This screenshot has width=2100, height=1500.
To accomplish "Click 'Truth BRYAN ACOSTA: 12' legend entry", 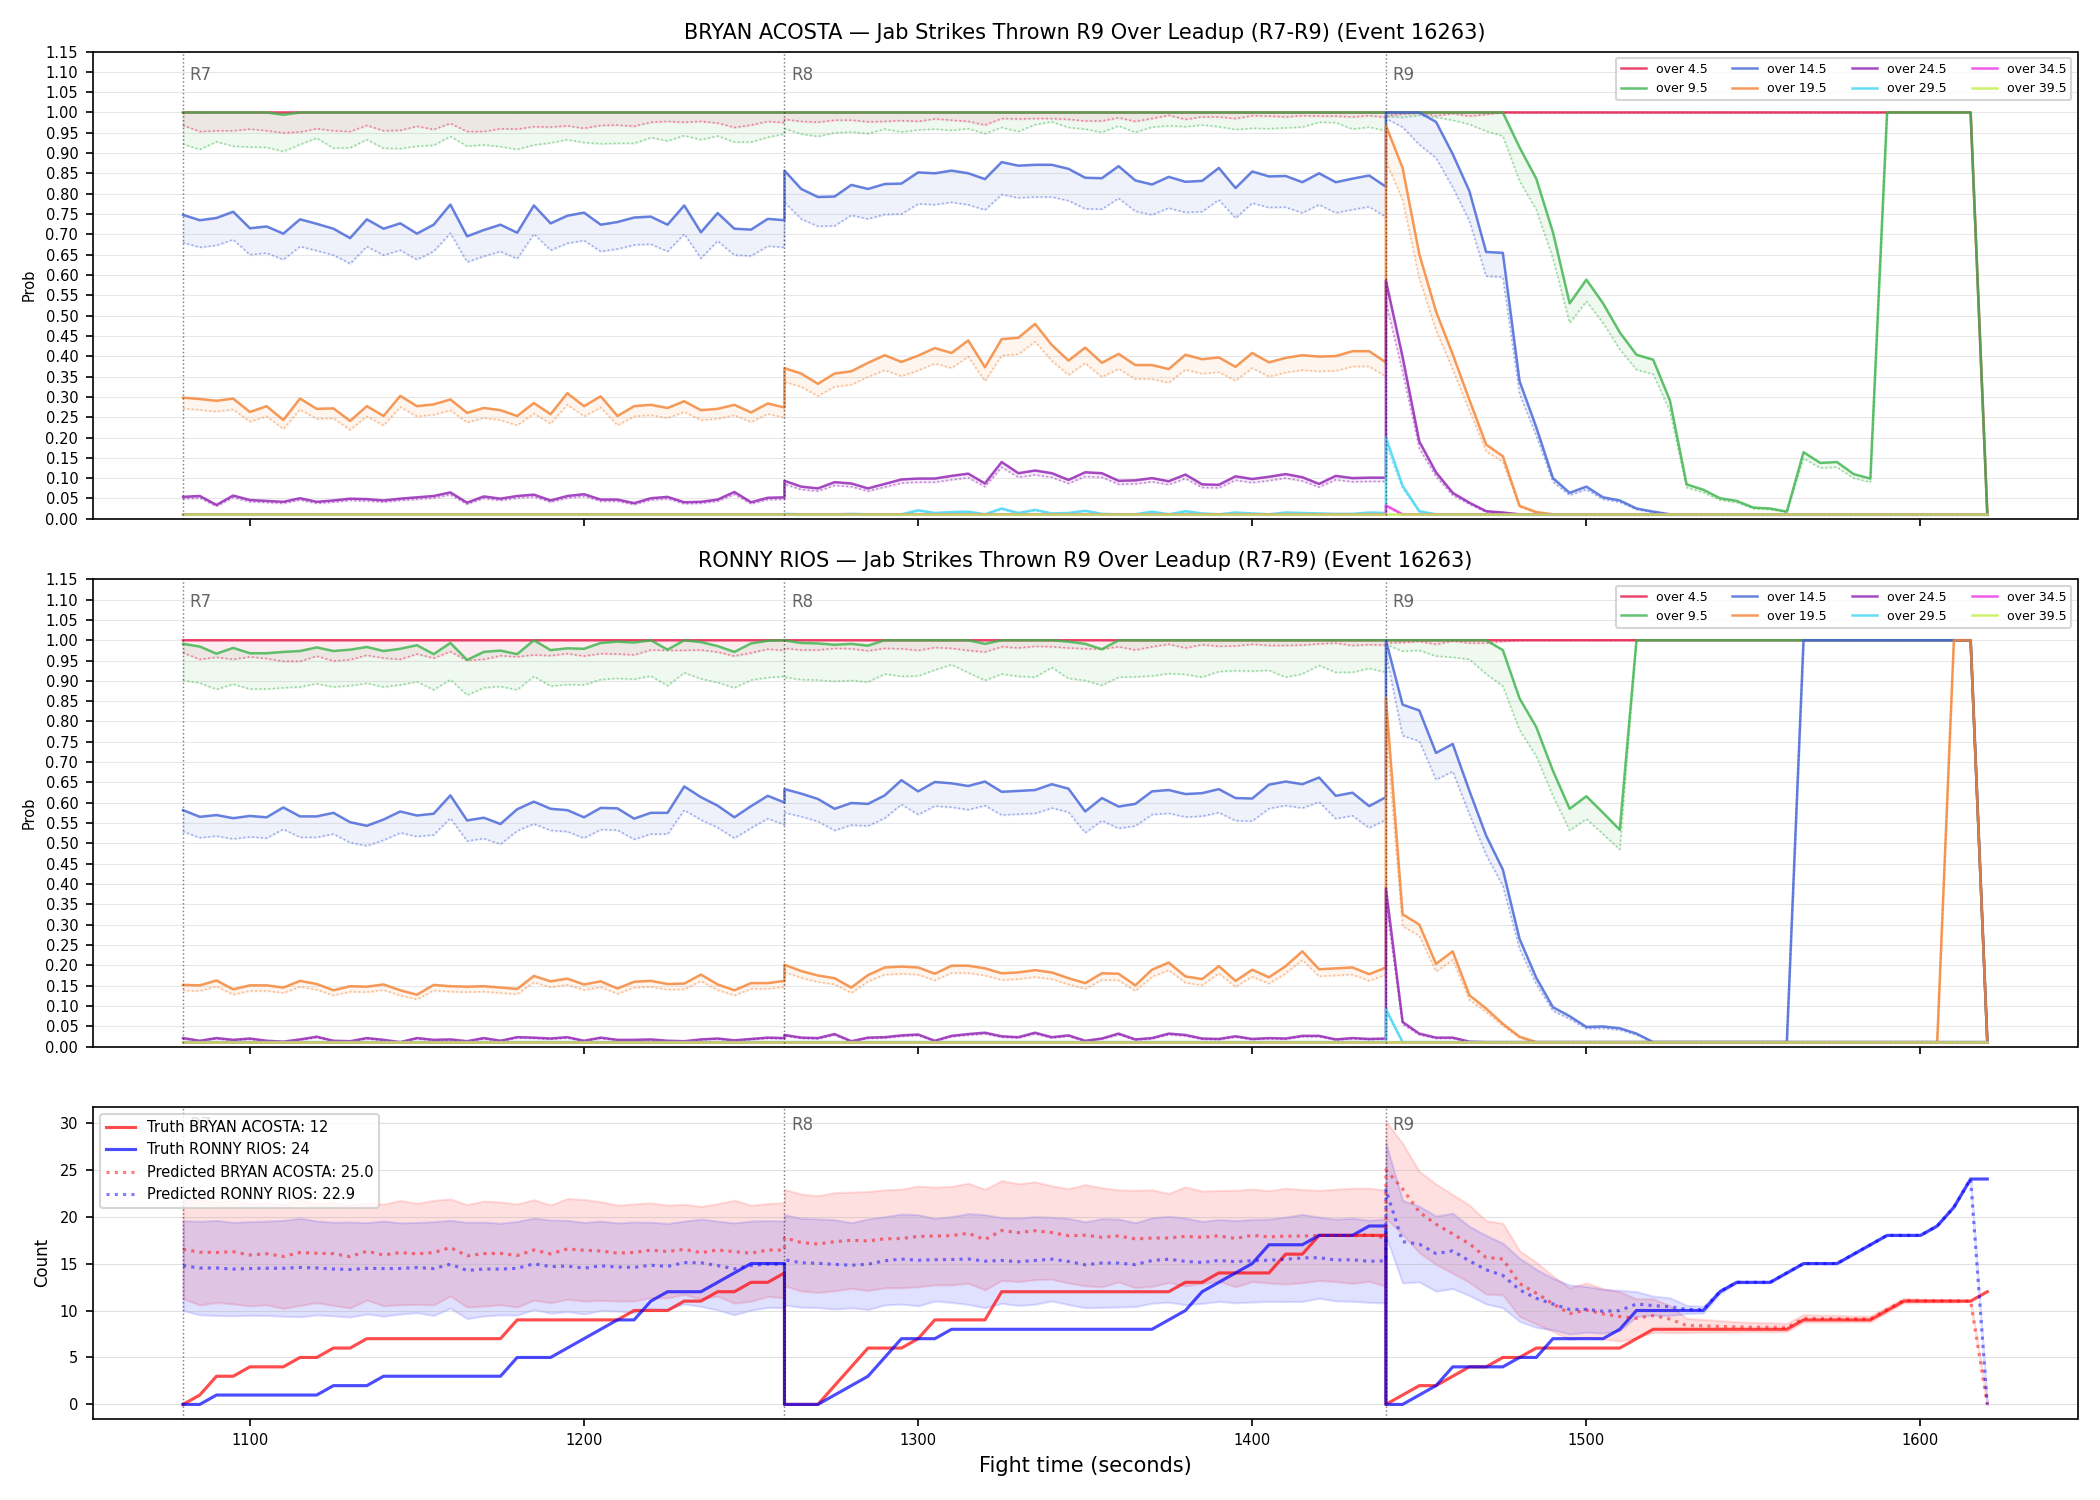I will 216,1127.
